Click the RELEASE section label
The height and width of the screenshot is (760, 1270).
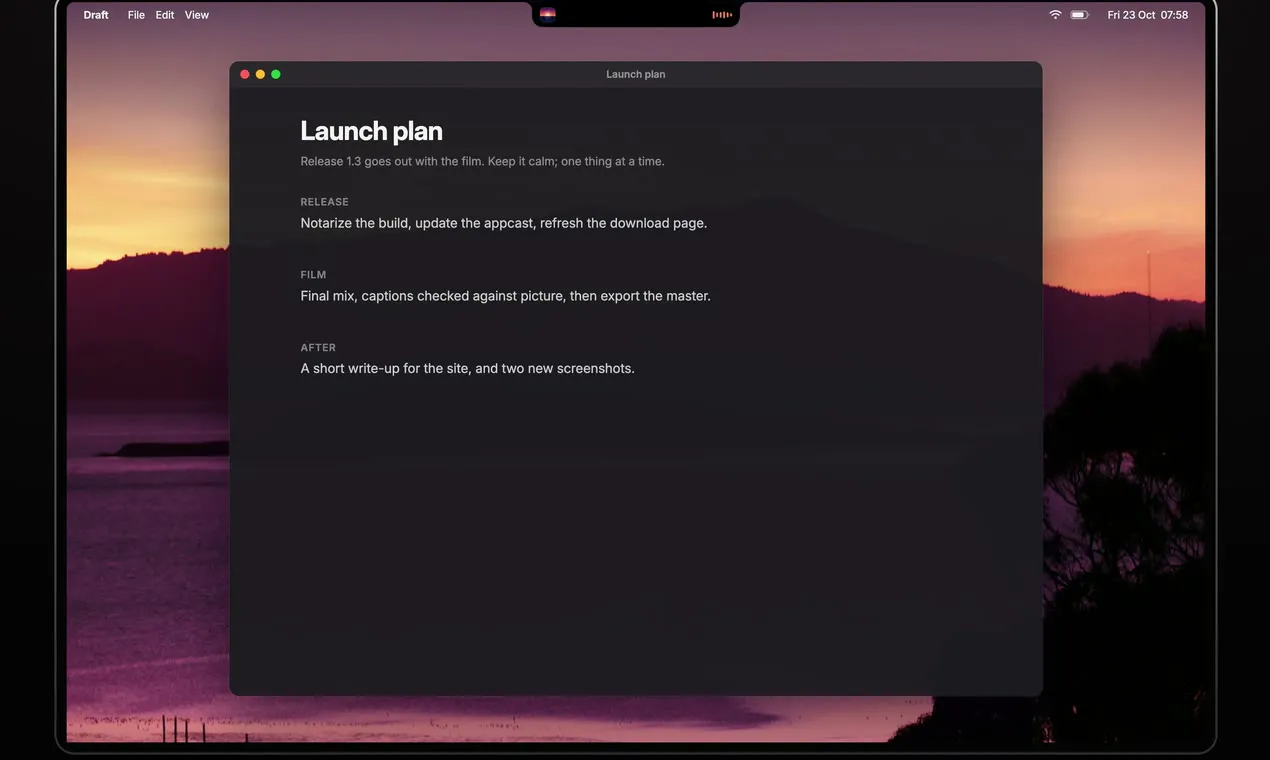point(324,202)
